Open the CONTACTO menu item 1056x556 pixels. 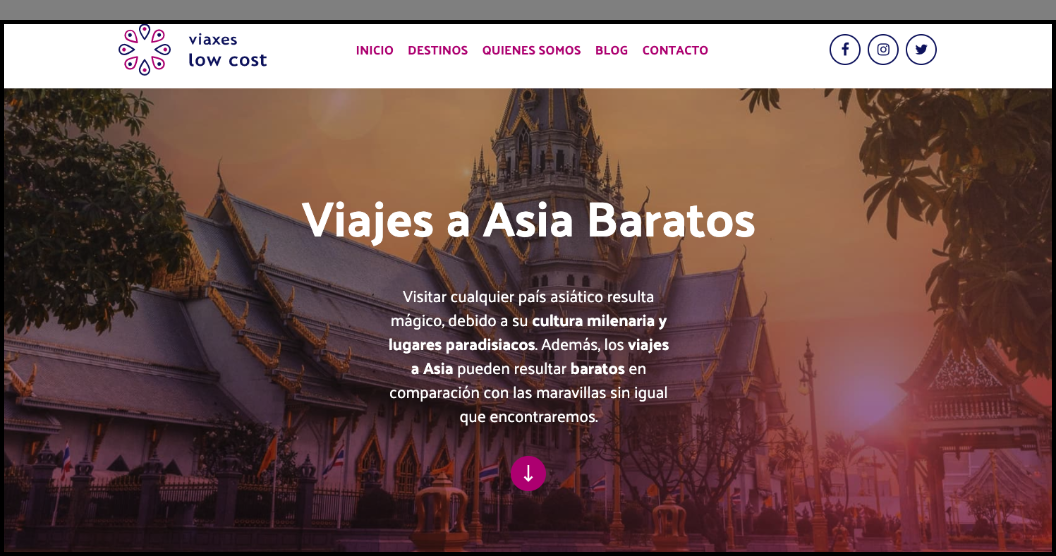[x=675, y=50]
